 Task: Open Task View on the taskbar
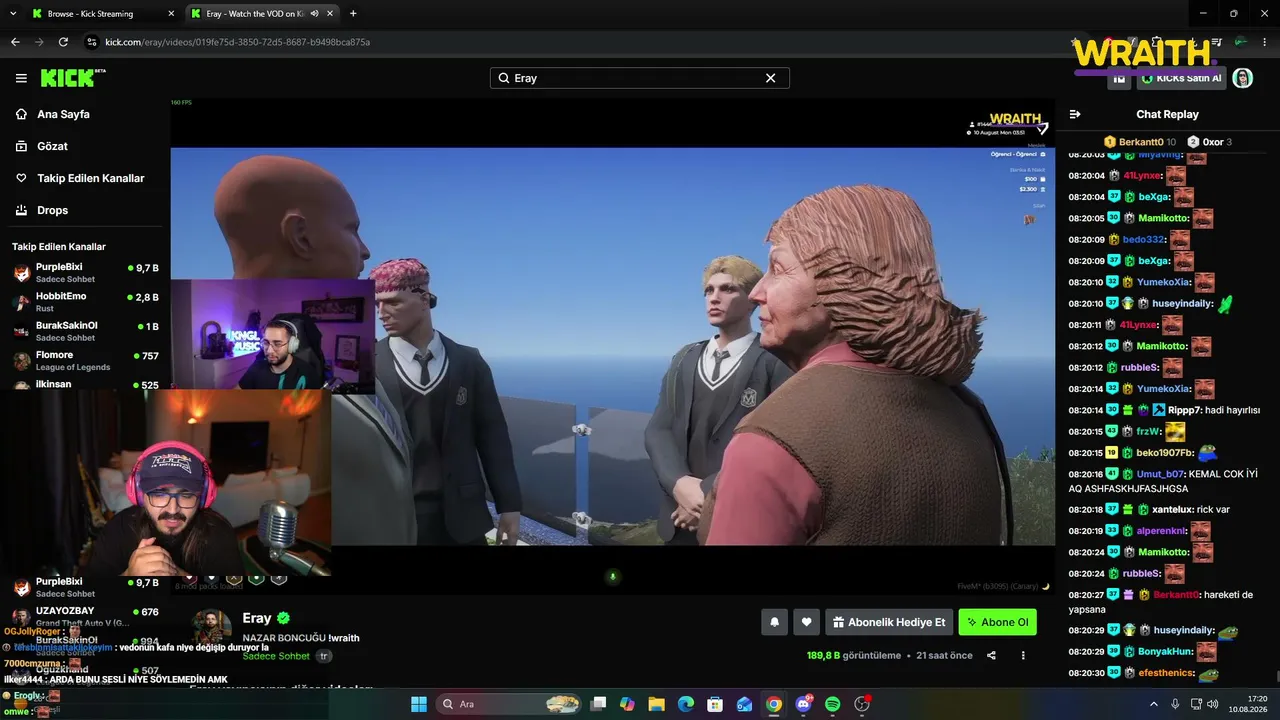click(x=600, y=704)
